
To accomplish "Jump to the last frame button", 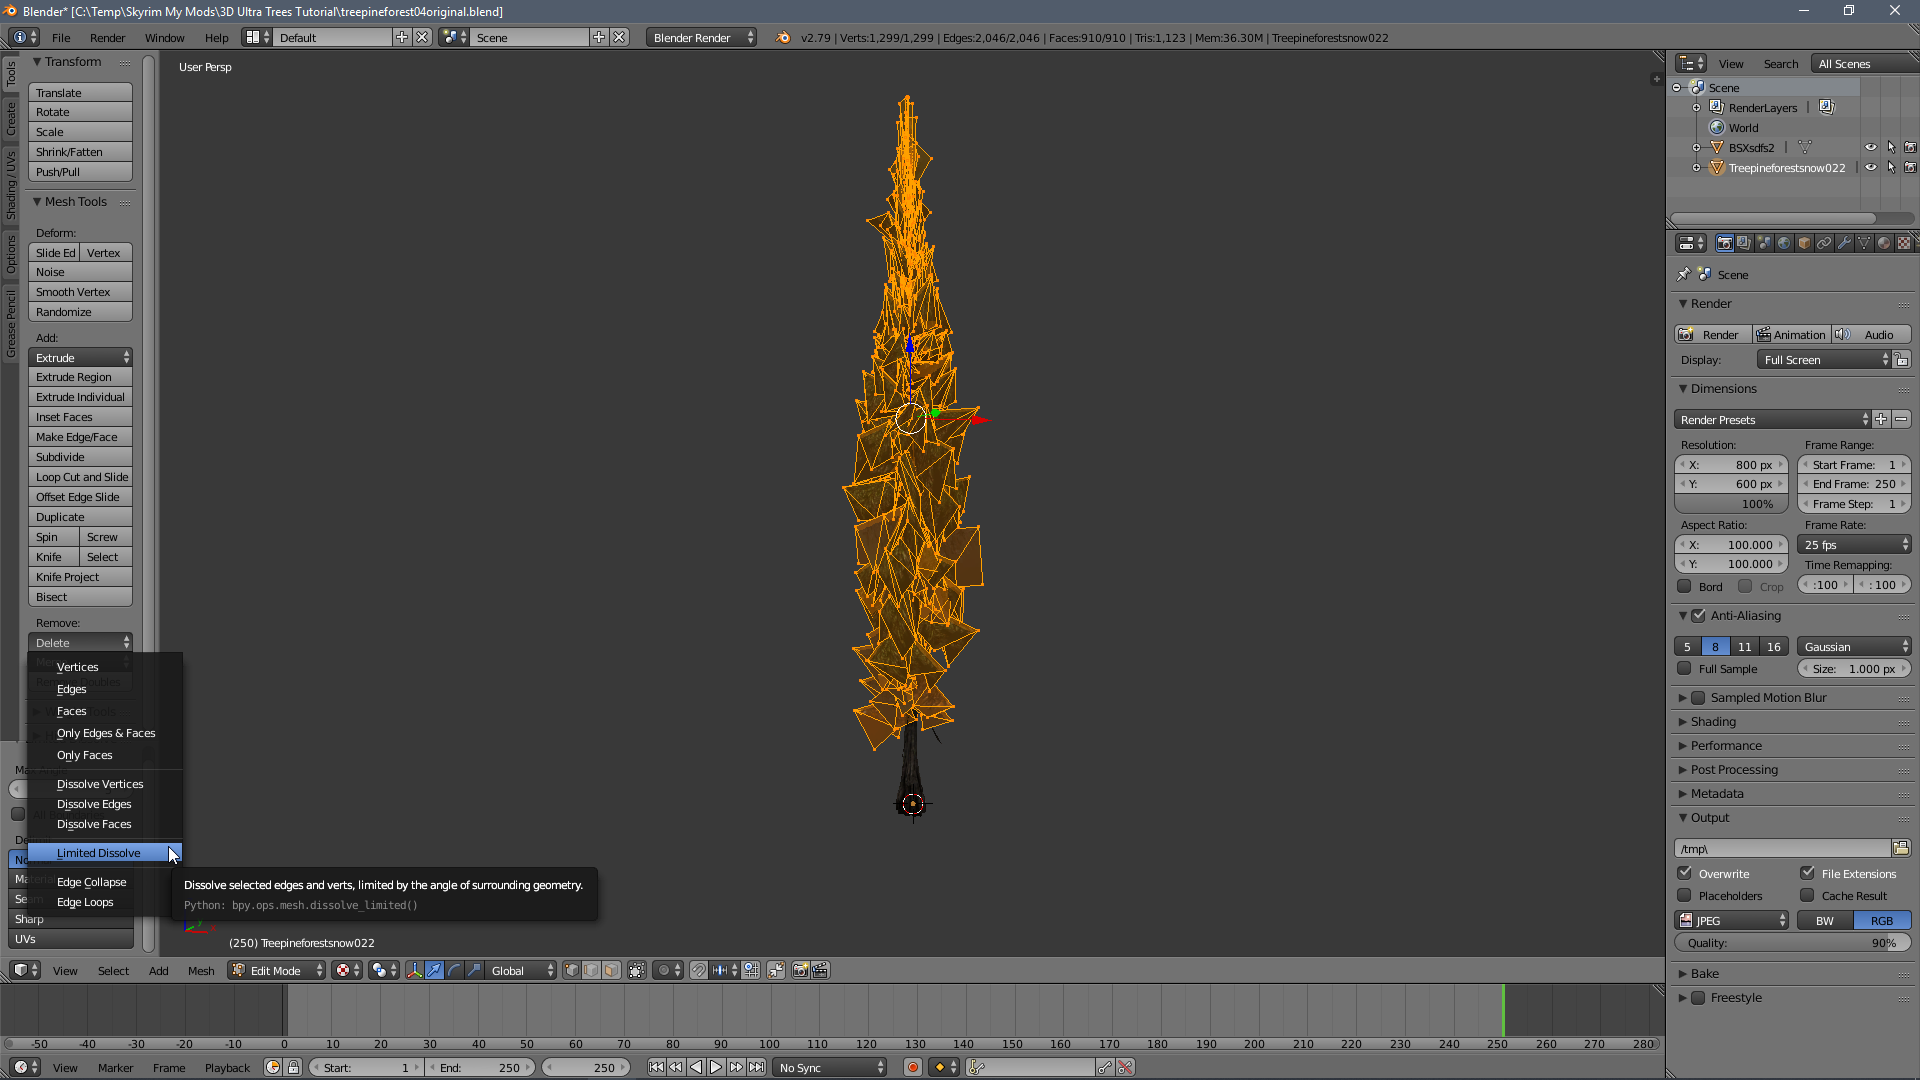I will 757,1067.
